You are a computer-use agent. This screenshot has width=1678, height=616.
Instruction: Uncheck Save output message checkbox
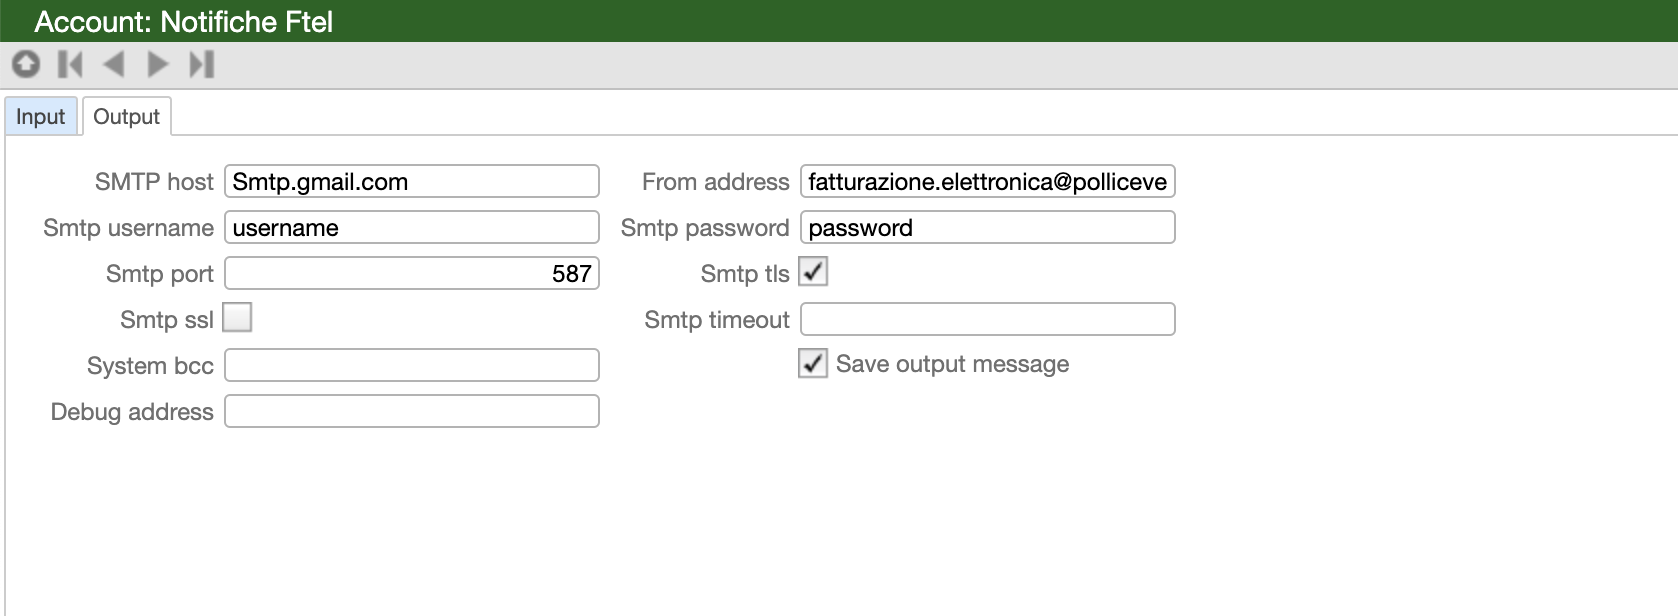pos(813,364)
